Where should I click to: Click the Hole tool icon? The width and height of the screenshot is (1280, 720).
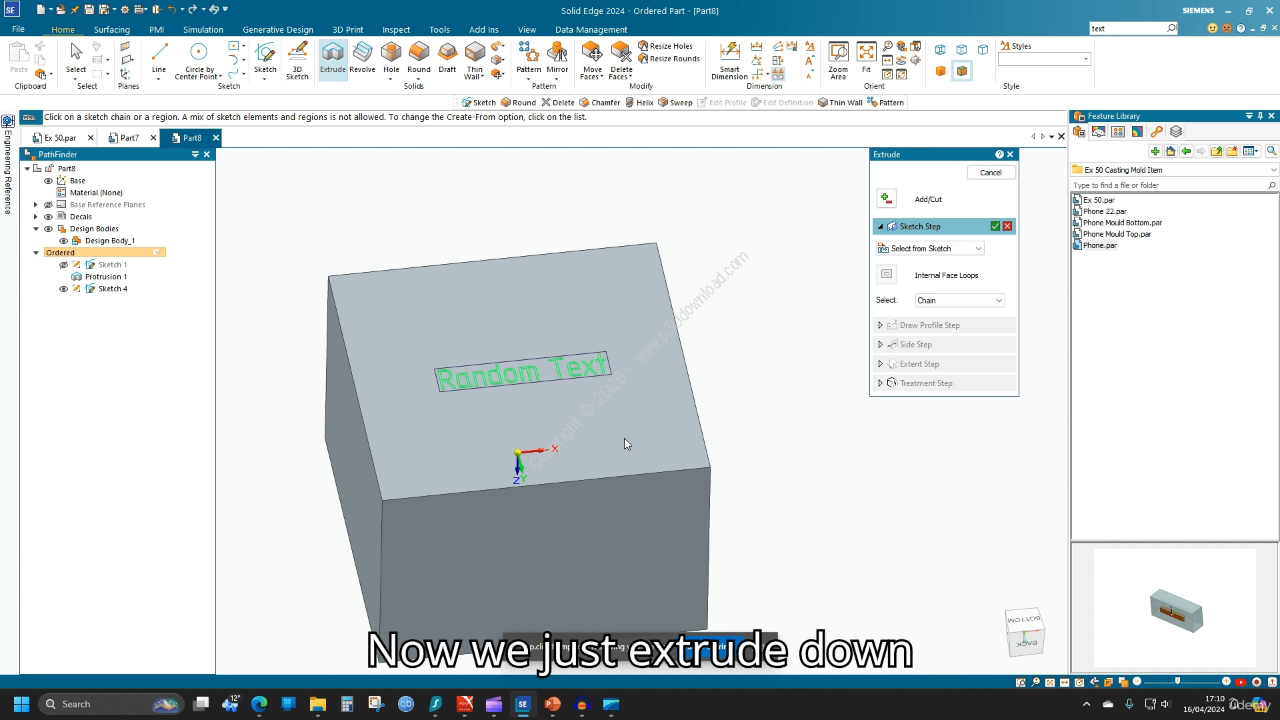pyautogui.click(x=391, y=57)
